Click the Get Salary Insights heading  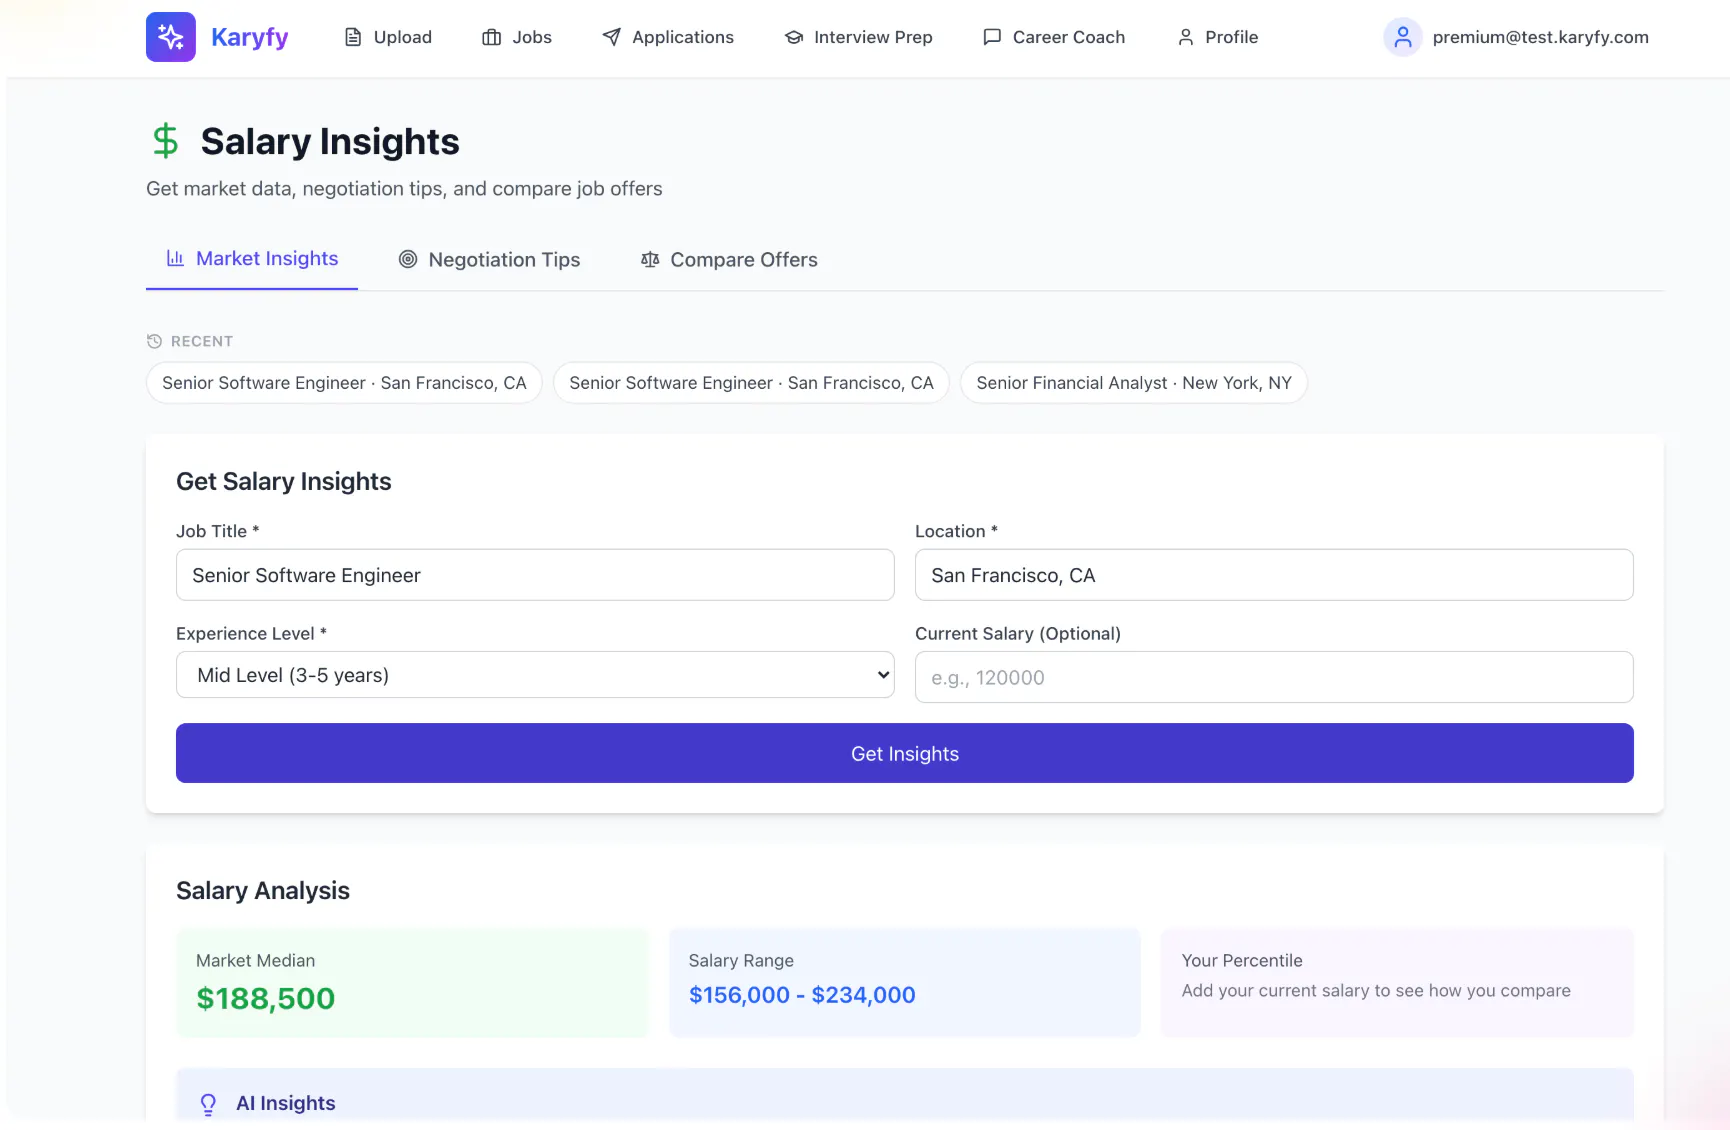[x=284, y=482]
